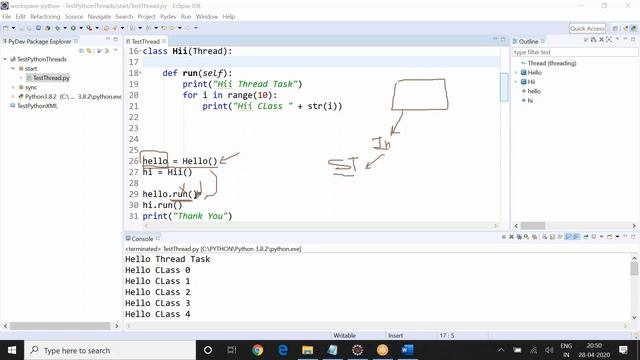Click Remove Launch X icon in Console toolbar
The height and width of the screenshot is (360, 640).
(511, 237)
